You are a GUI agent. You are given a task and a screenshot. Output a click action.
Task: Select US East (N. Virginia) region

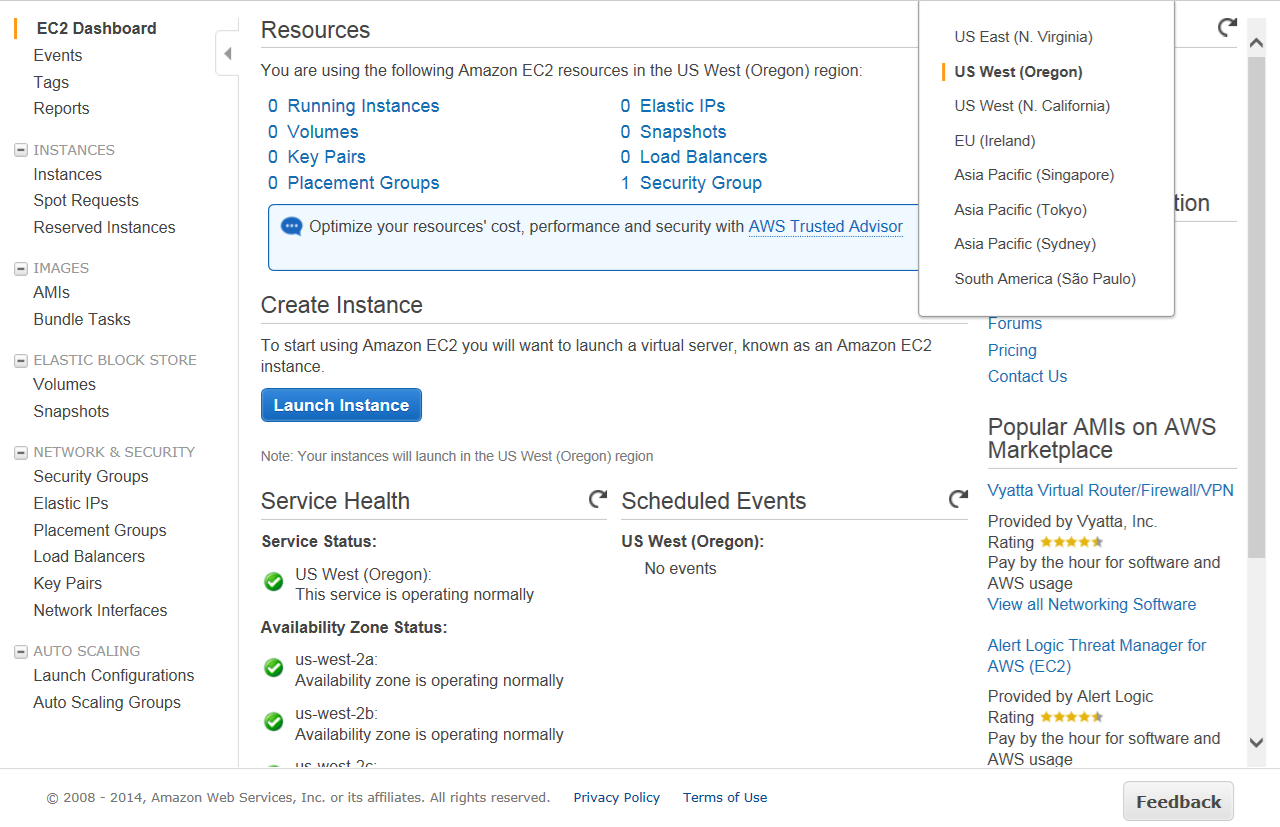click(x=1023, y=37)
